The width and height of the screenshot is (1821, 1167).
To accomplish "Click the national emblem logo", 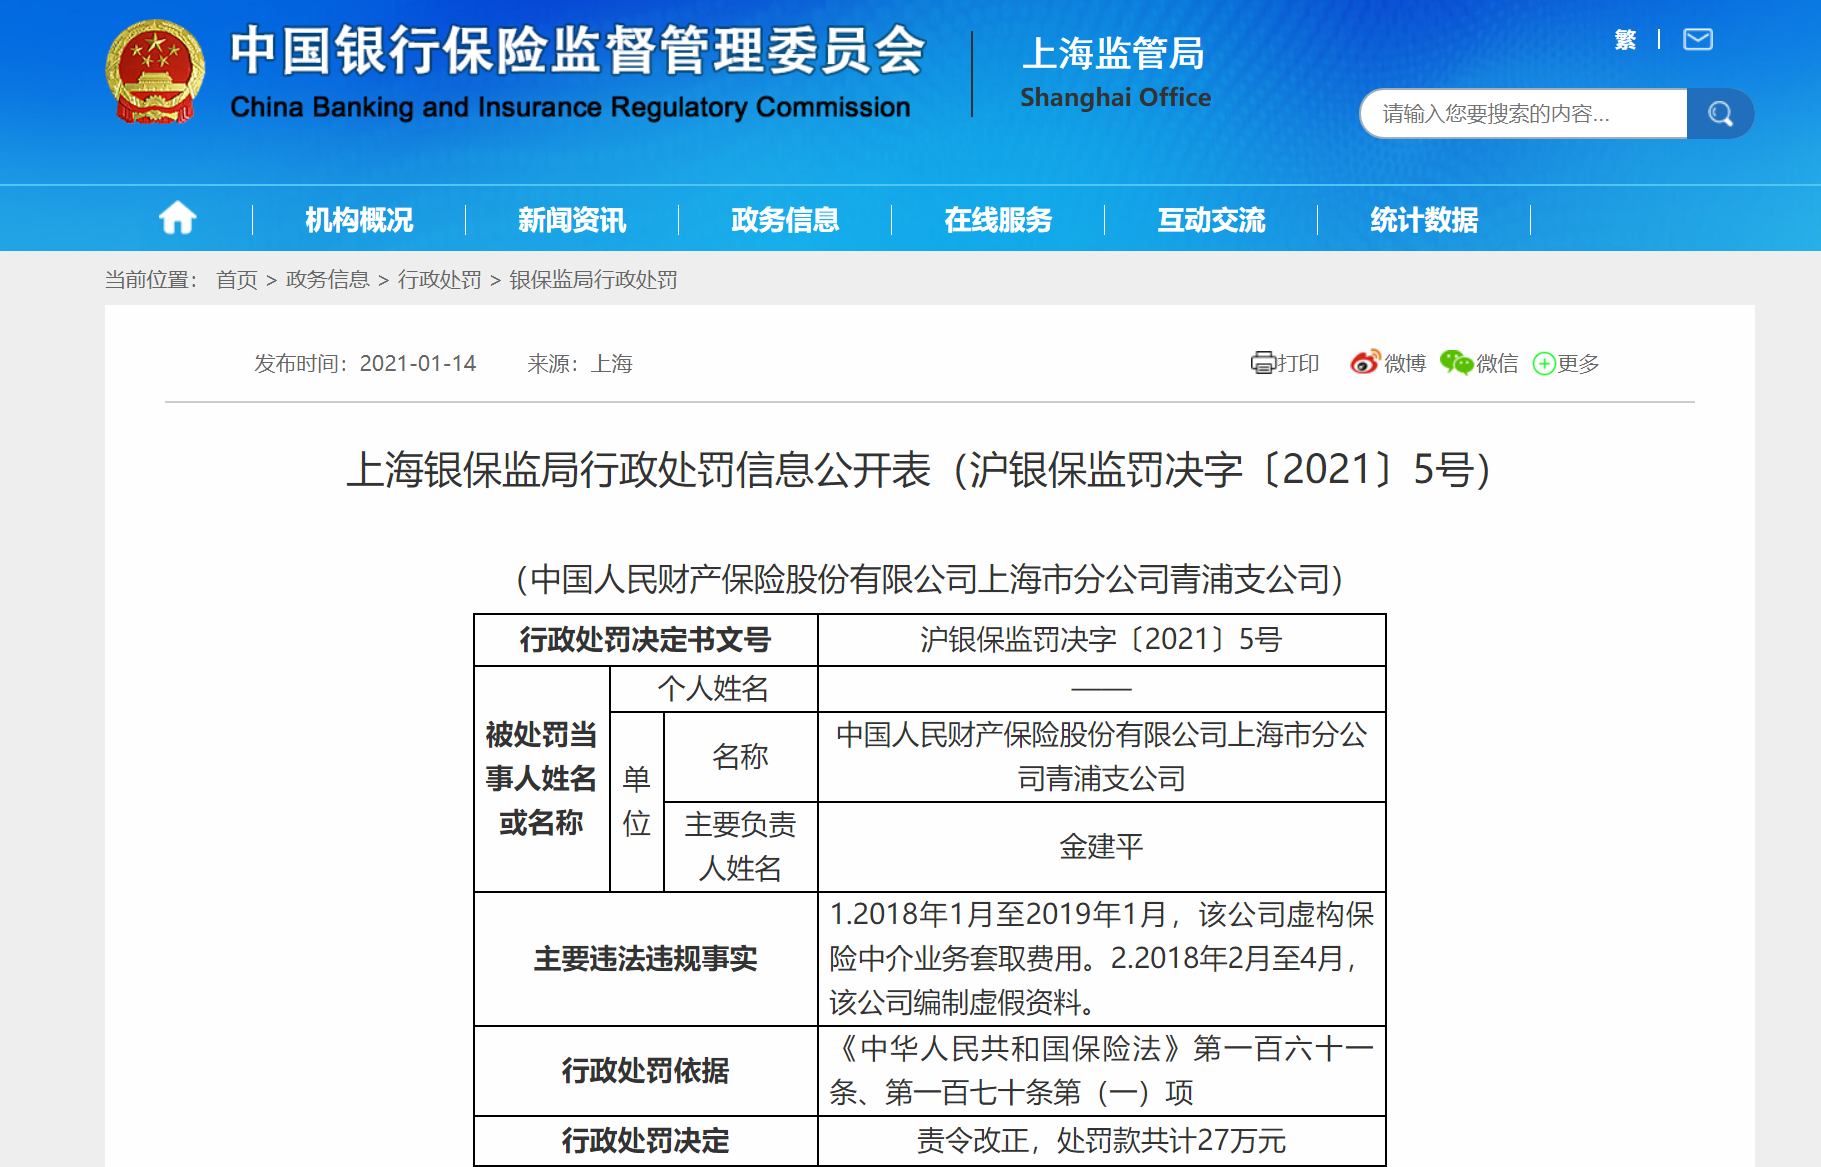I will pos(155,71).
